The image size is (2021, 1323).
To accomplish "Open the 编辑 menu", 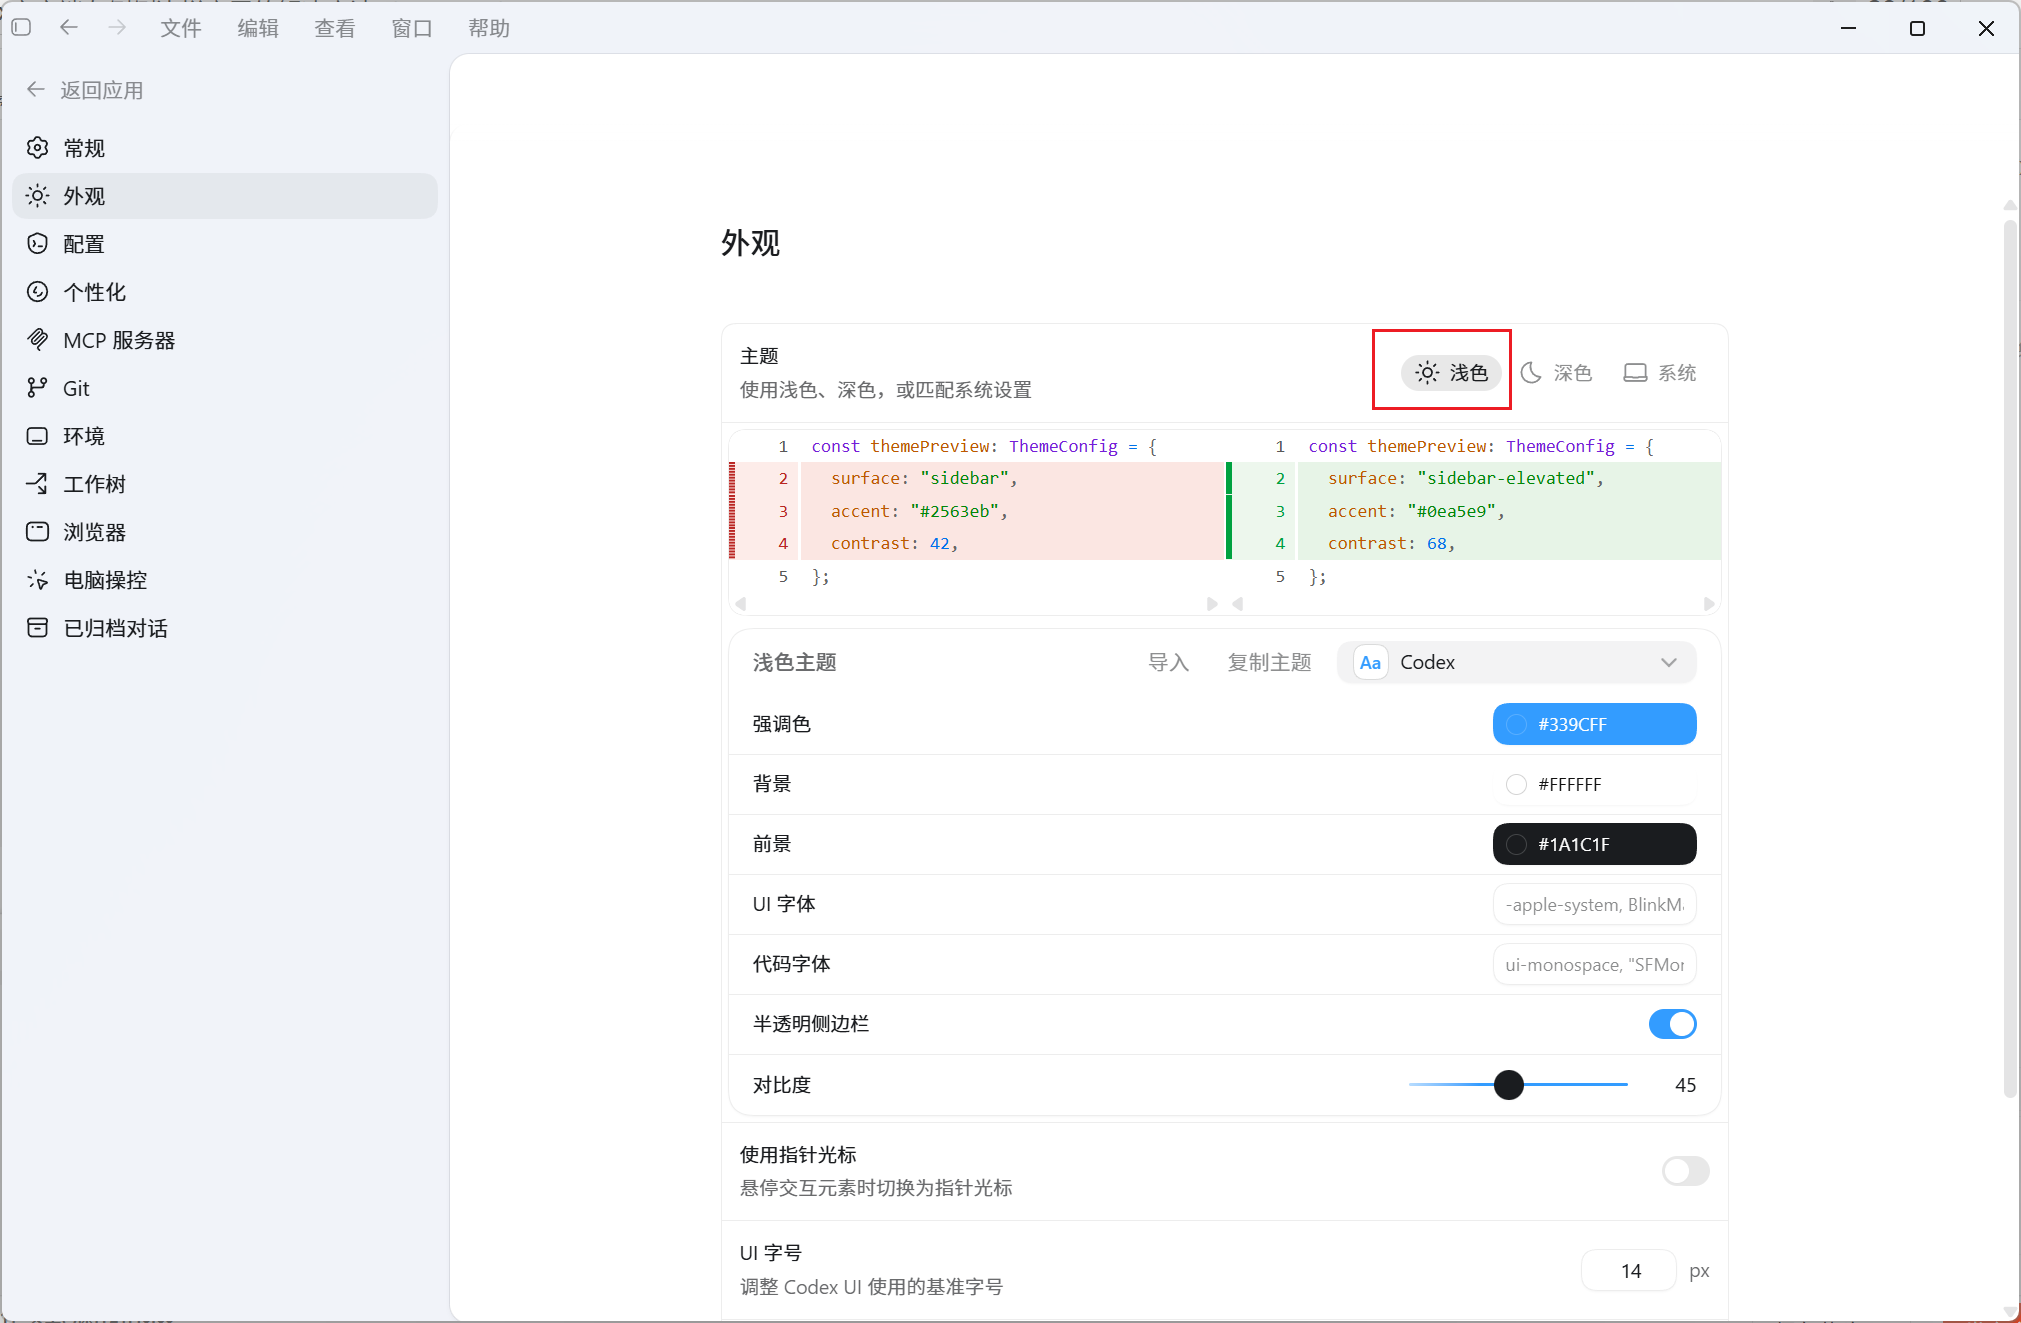I will (x=258, y=28).
